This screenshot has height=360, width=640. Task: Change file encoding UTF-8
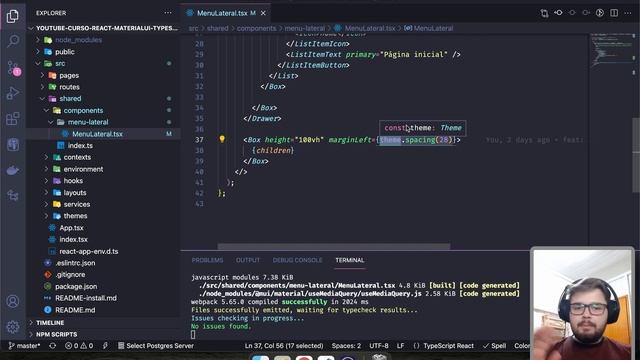point(379,346)
